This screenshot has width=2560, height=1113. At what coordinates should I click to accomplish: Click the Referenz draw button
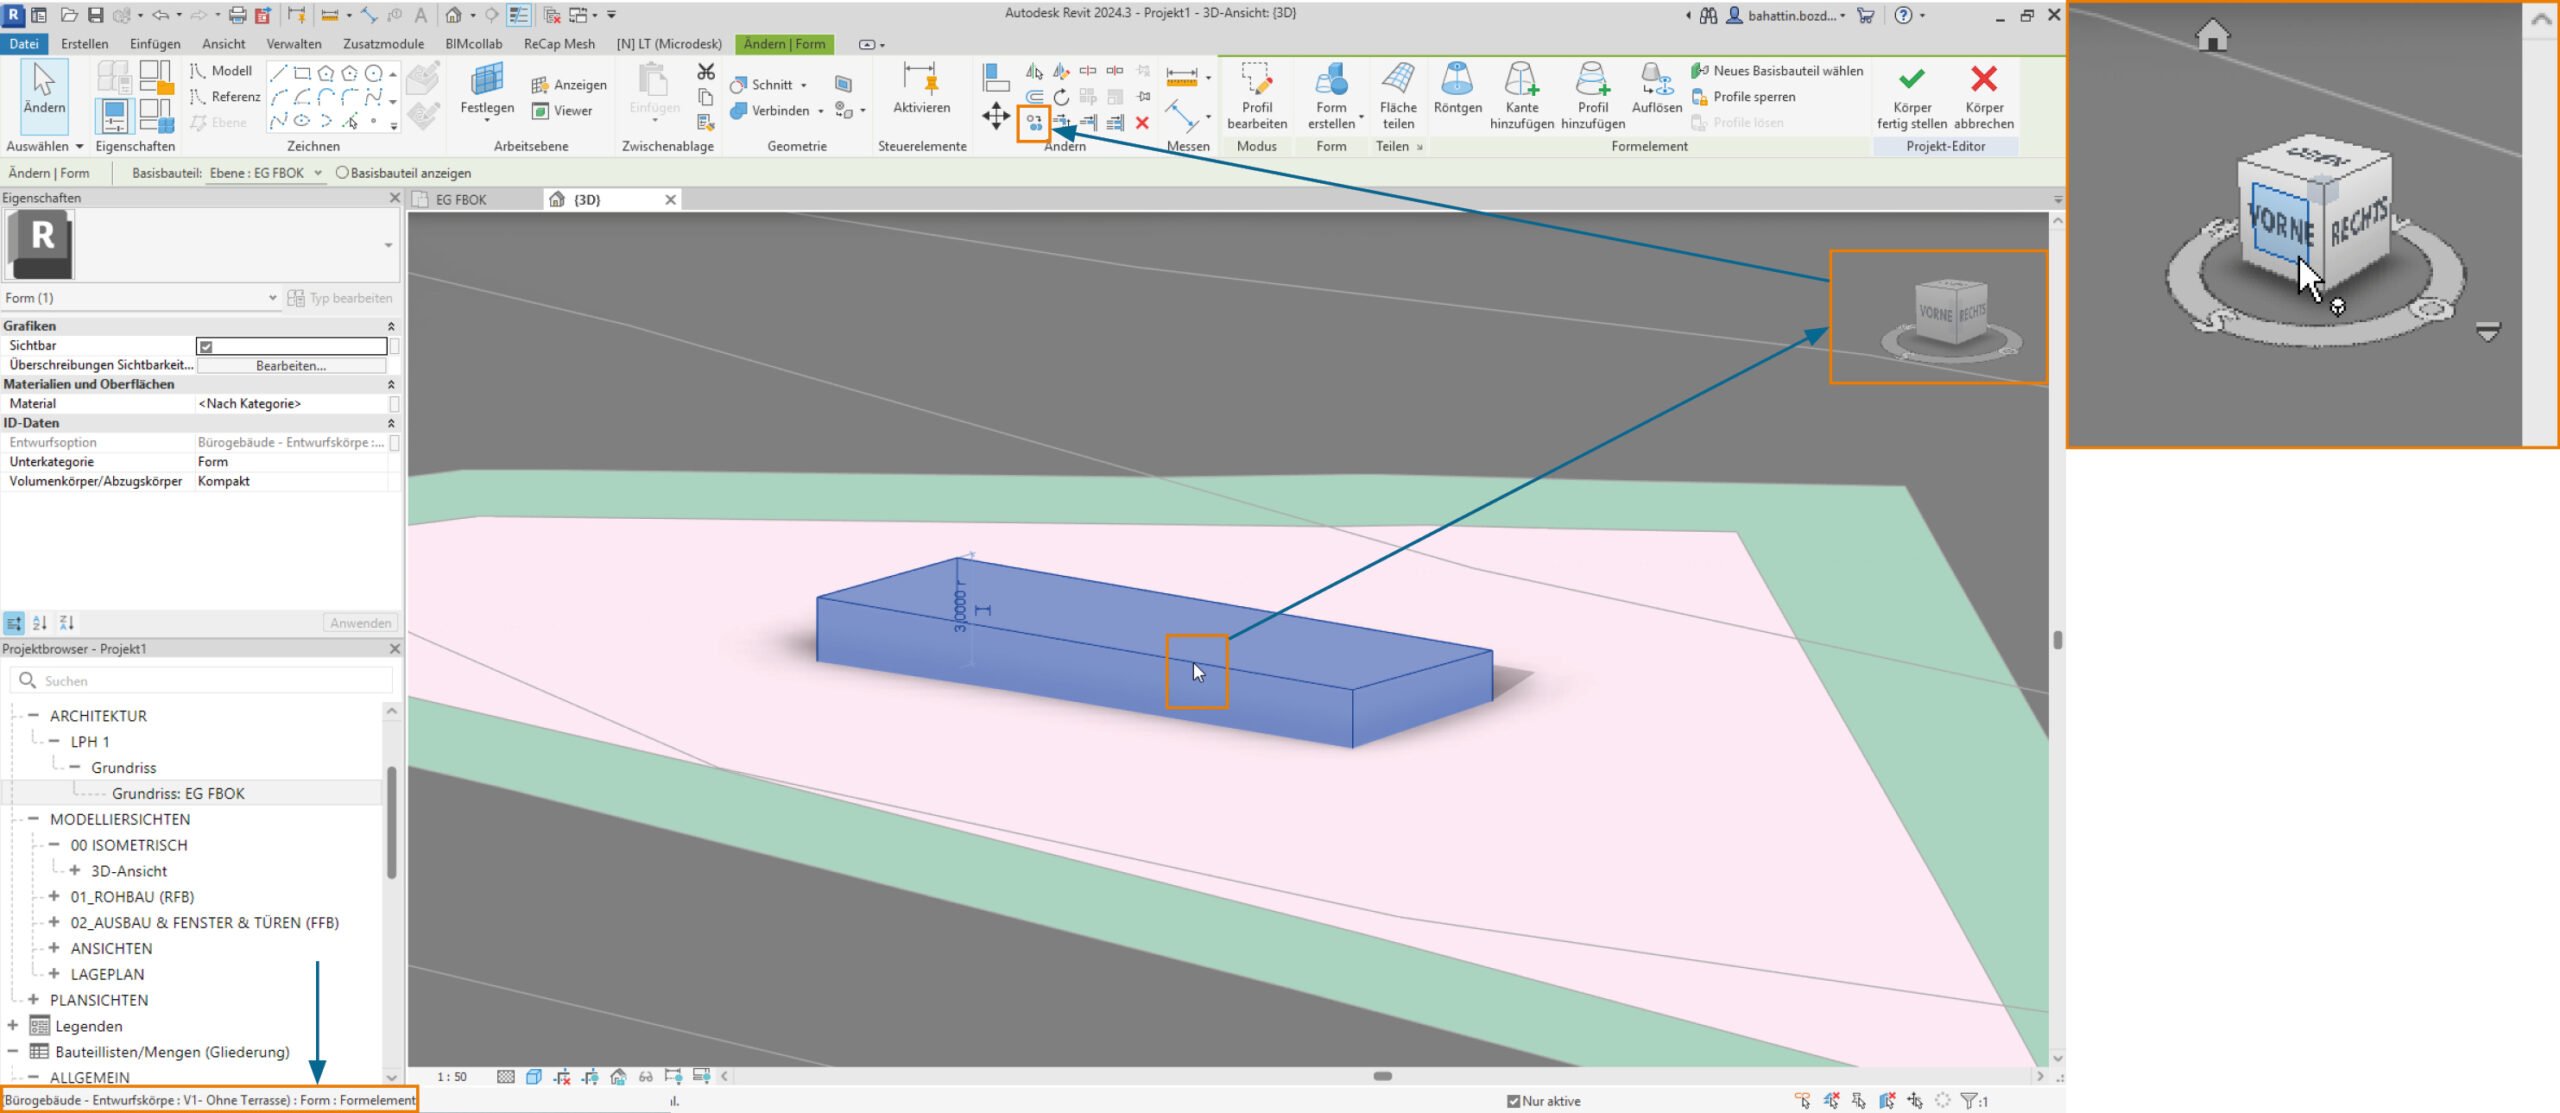click(x=226, y=97)
